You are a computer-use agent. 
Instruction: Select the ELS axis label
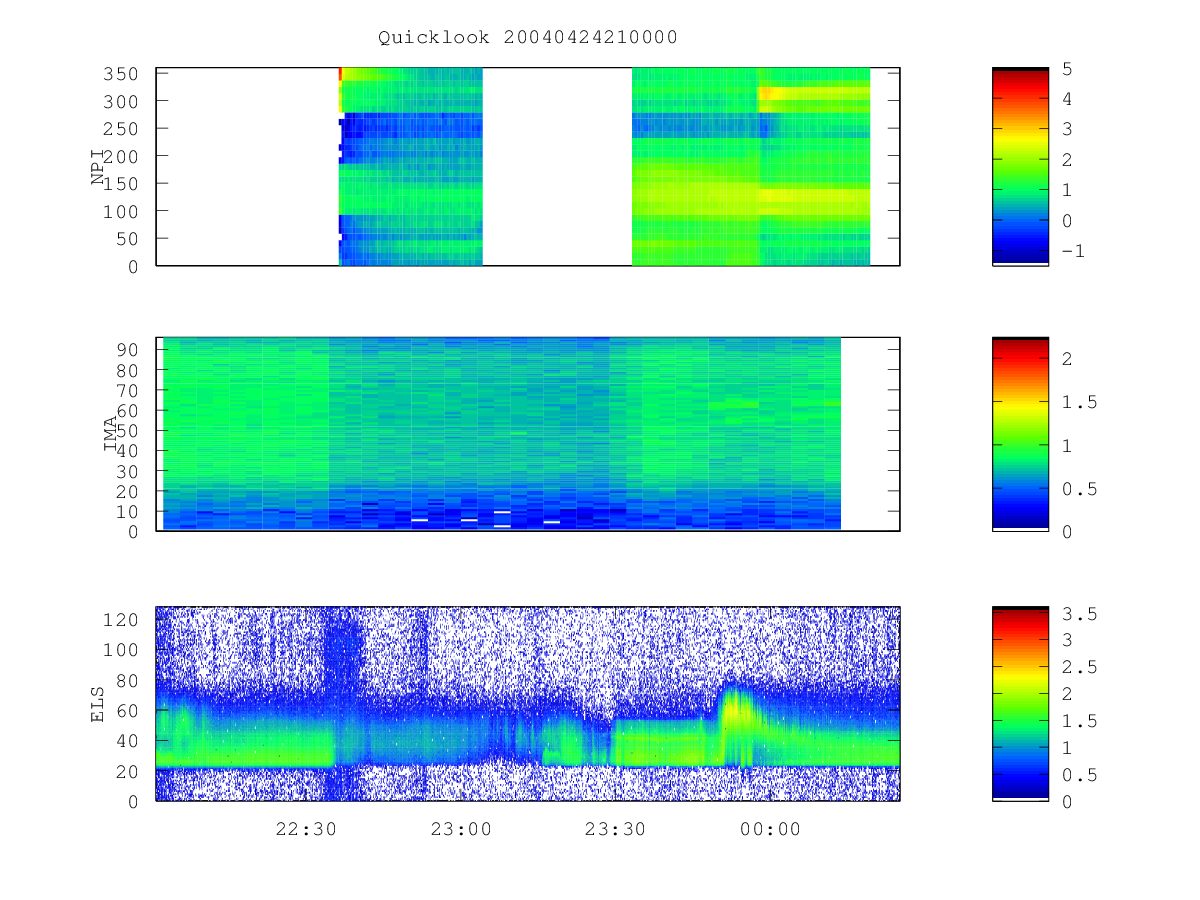click(98, 704)
